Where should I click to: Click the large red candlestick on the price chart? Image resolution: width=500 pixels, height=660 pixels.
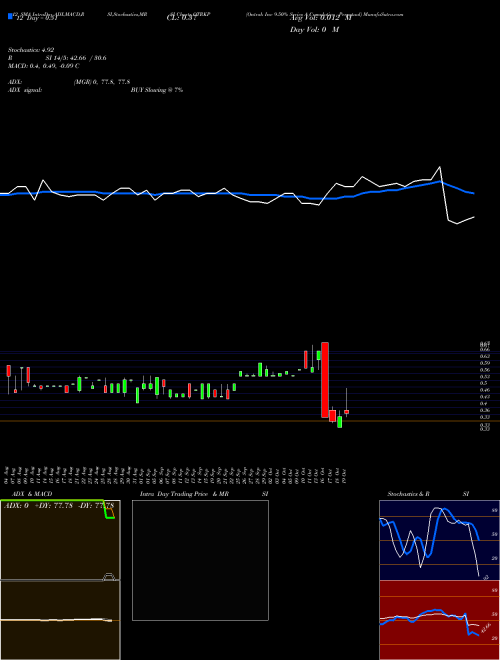325,380
